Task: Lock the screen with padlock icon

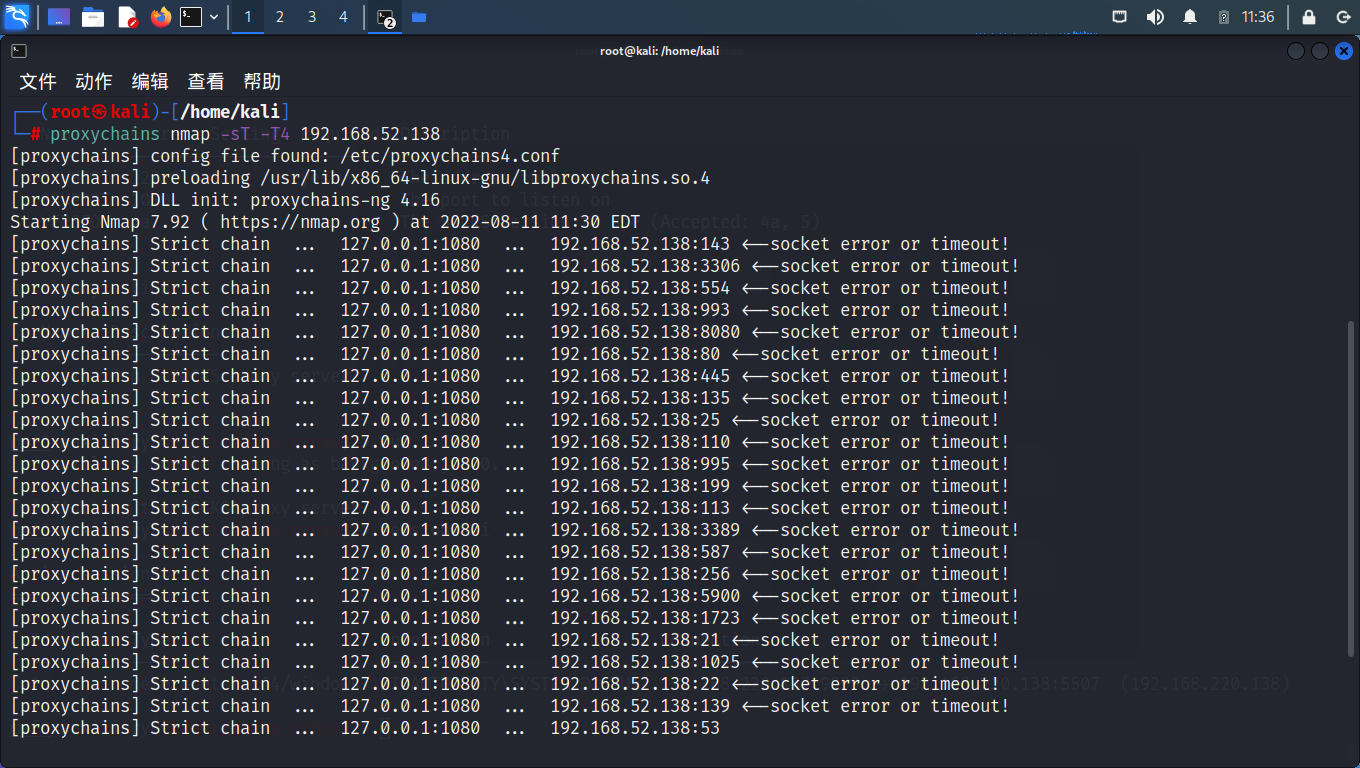Action: pyautogui.click(x=1309, y=17)
